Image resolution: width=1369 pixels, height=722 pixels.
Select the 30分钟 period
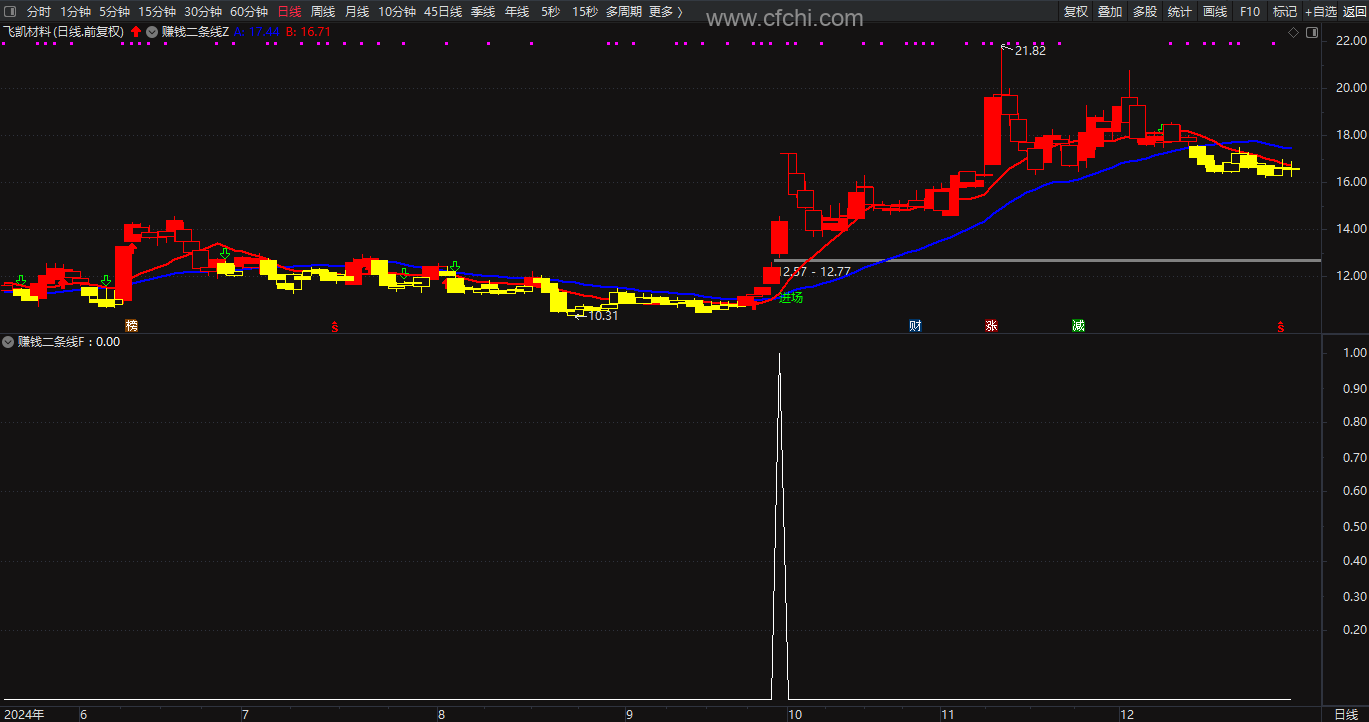(202, 12)
